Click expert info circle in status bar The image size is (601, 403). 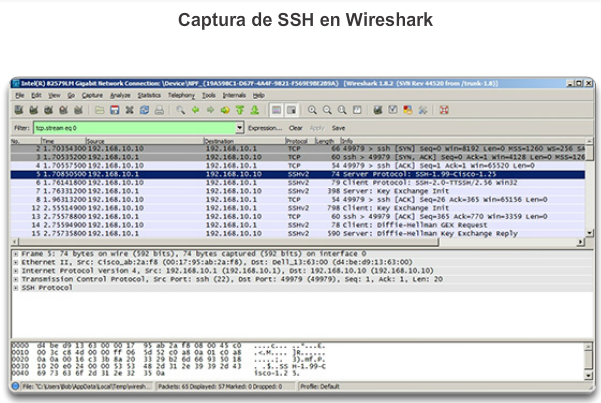click(x=15, y=386)
